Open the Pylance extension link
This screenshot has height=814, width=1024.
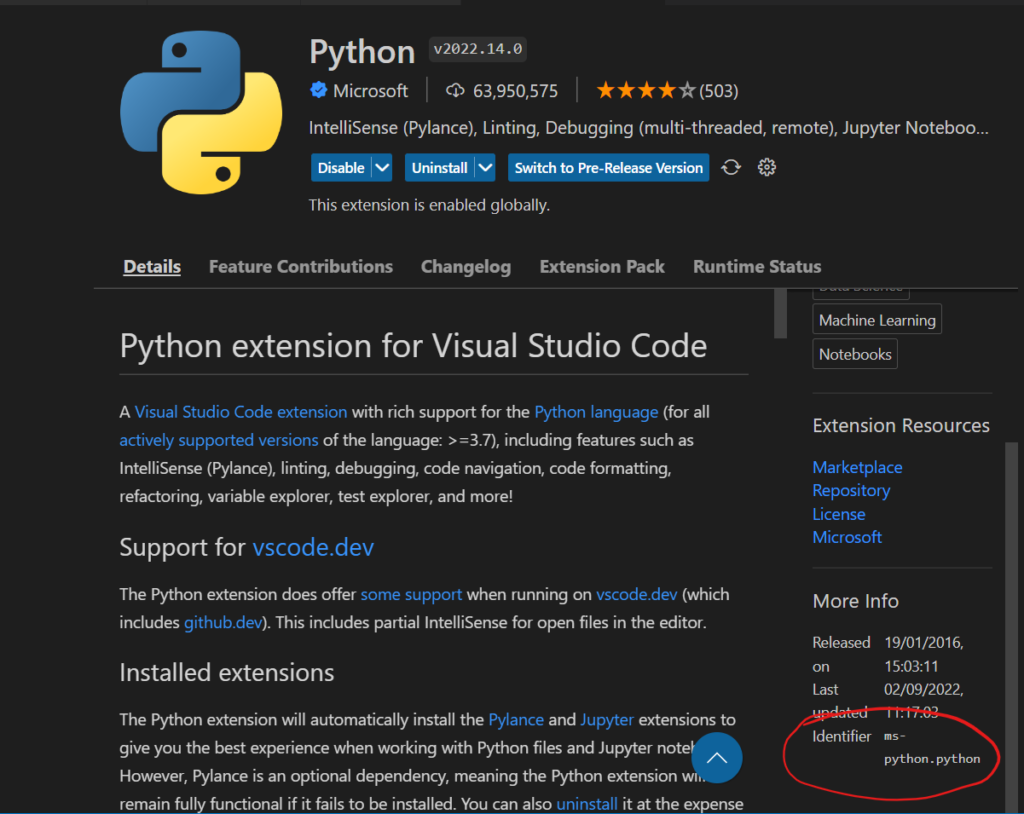(516, 719)
